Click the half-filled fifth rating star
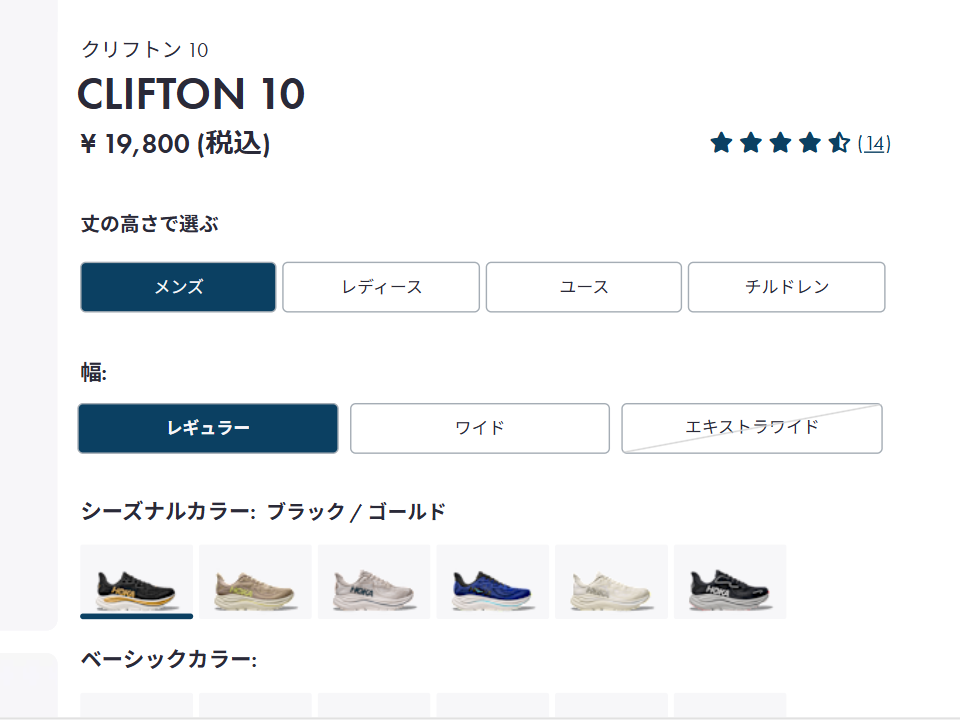Viewport: 960px width, 720px height. 838,143
